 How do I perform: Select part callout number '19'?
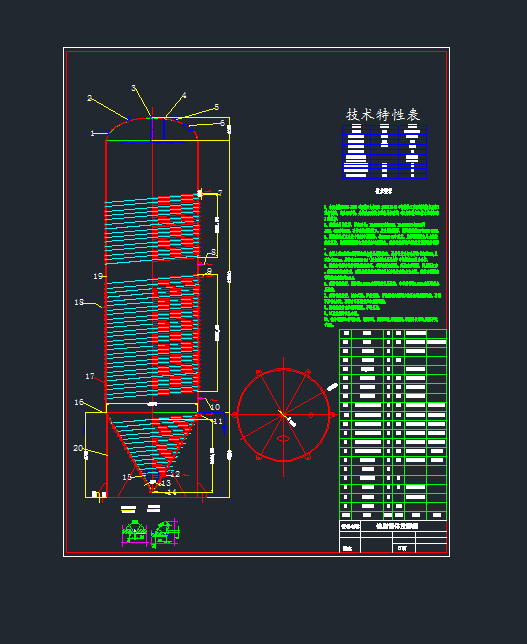click(x=98, y=276)
